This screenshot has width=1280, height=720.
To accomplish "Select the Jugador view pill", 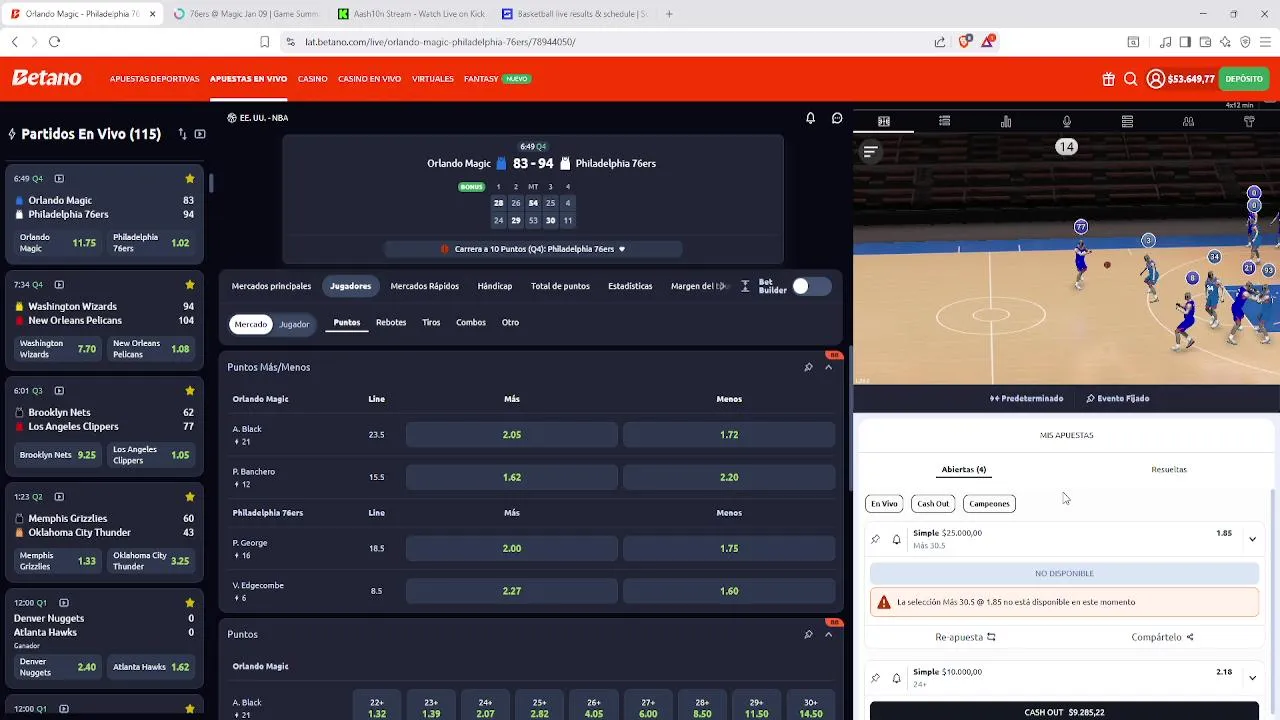I will [x=294, y=324].
